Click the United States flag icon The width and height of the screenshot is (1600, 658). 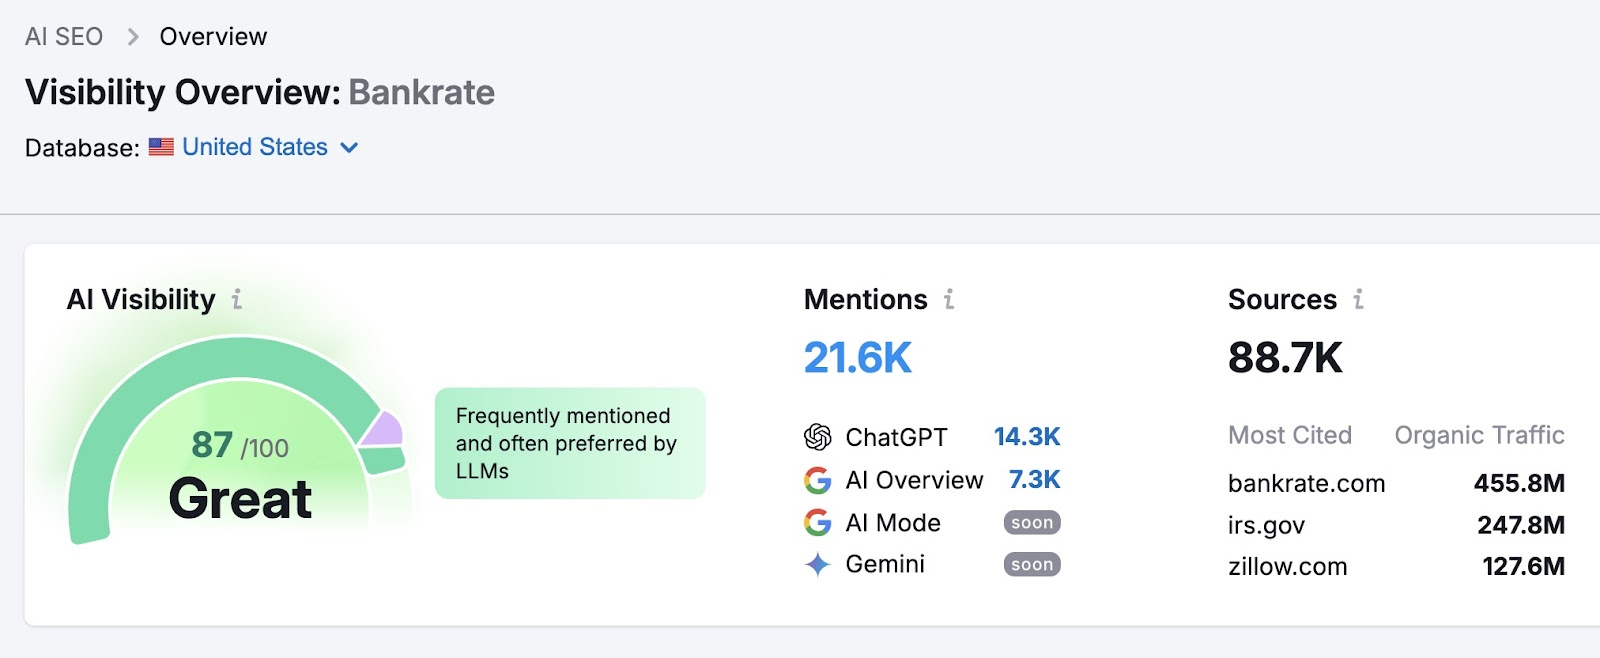point(161,147)
